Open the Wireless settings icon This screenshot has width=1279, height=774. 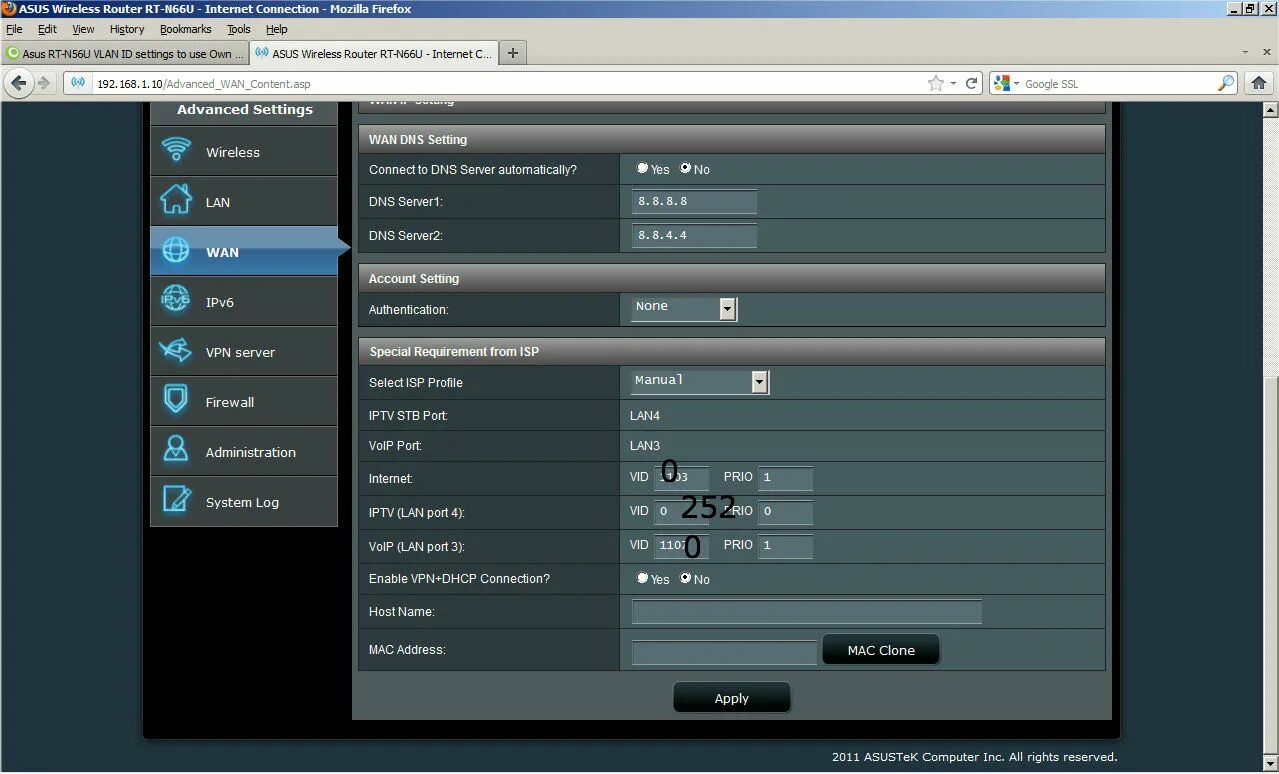click(177, 151)
